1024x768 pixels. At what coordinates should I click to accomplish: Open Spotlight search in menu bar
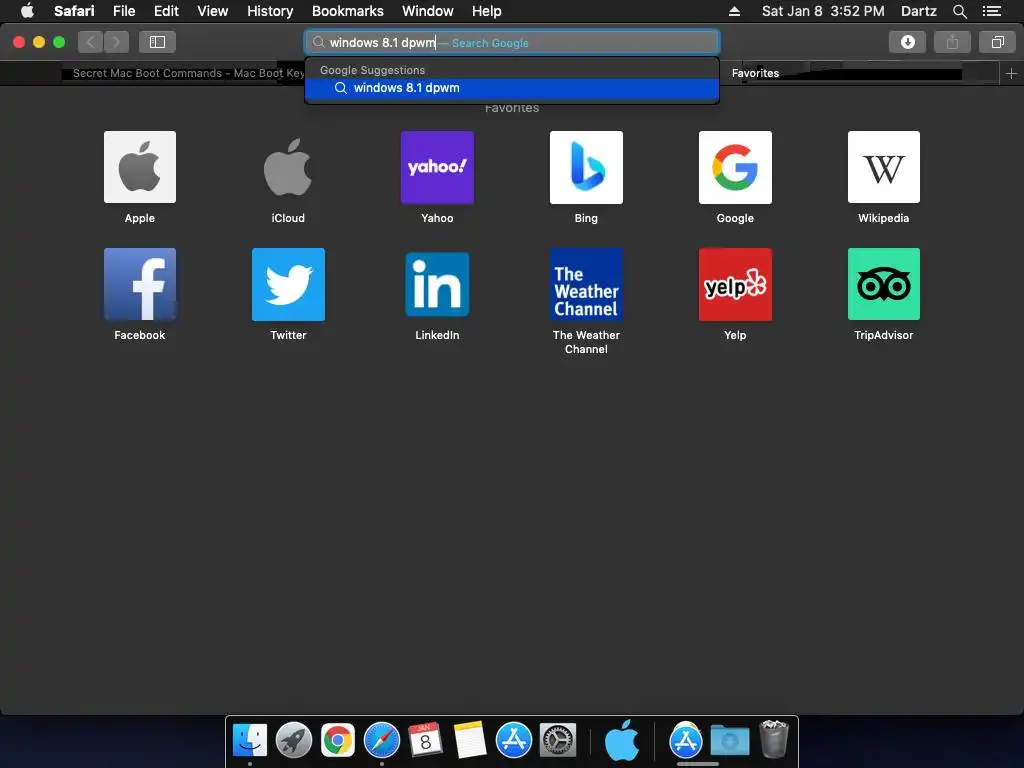point(959,11)
